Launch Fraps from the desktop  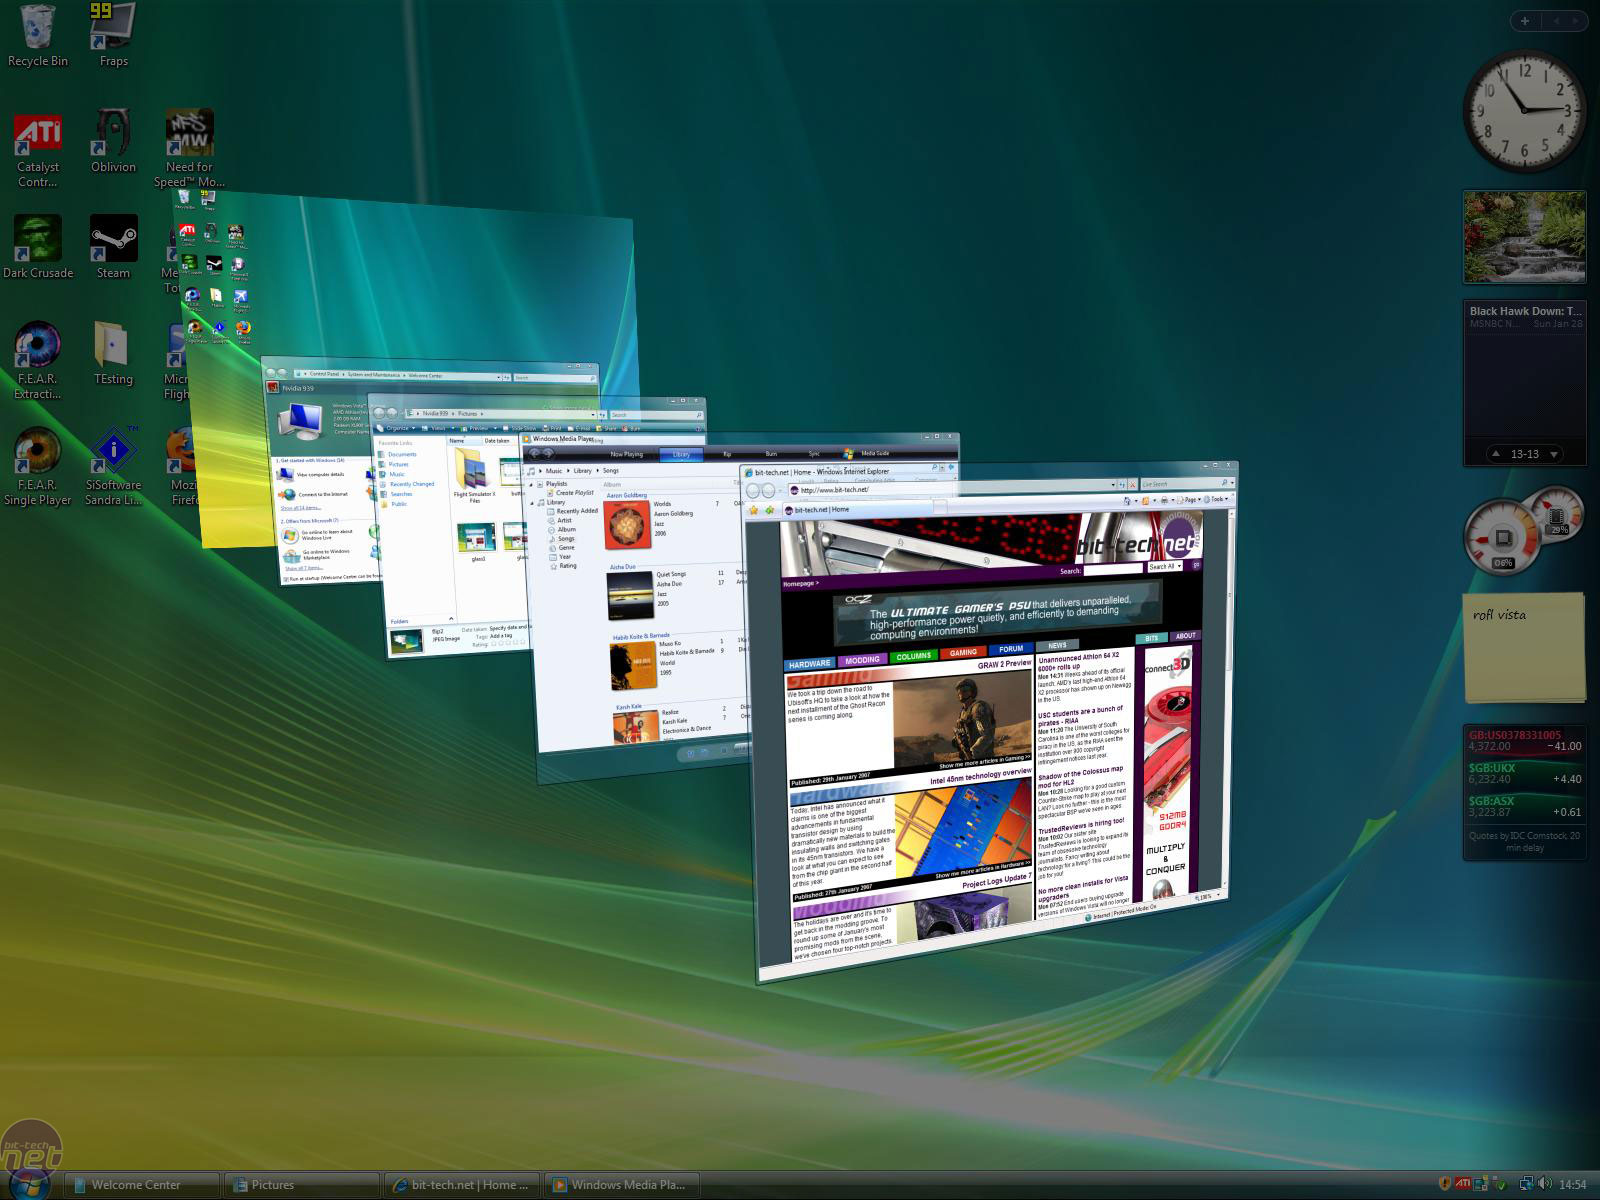tap(113, 37)
